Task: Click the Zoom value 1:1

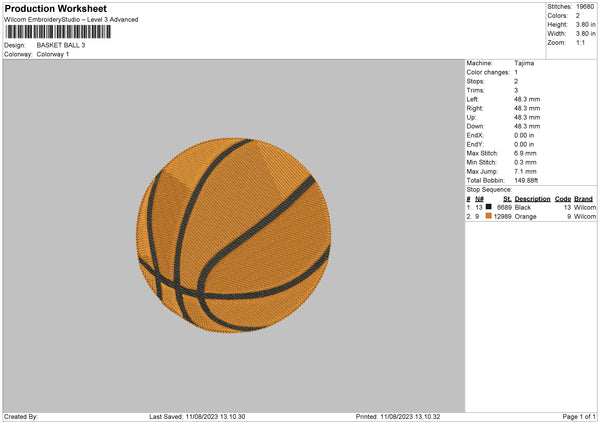Action: (x=580, y=42)
